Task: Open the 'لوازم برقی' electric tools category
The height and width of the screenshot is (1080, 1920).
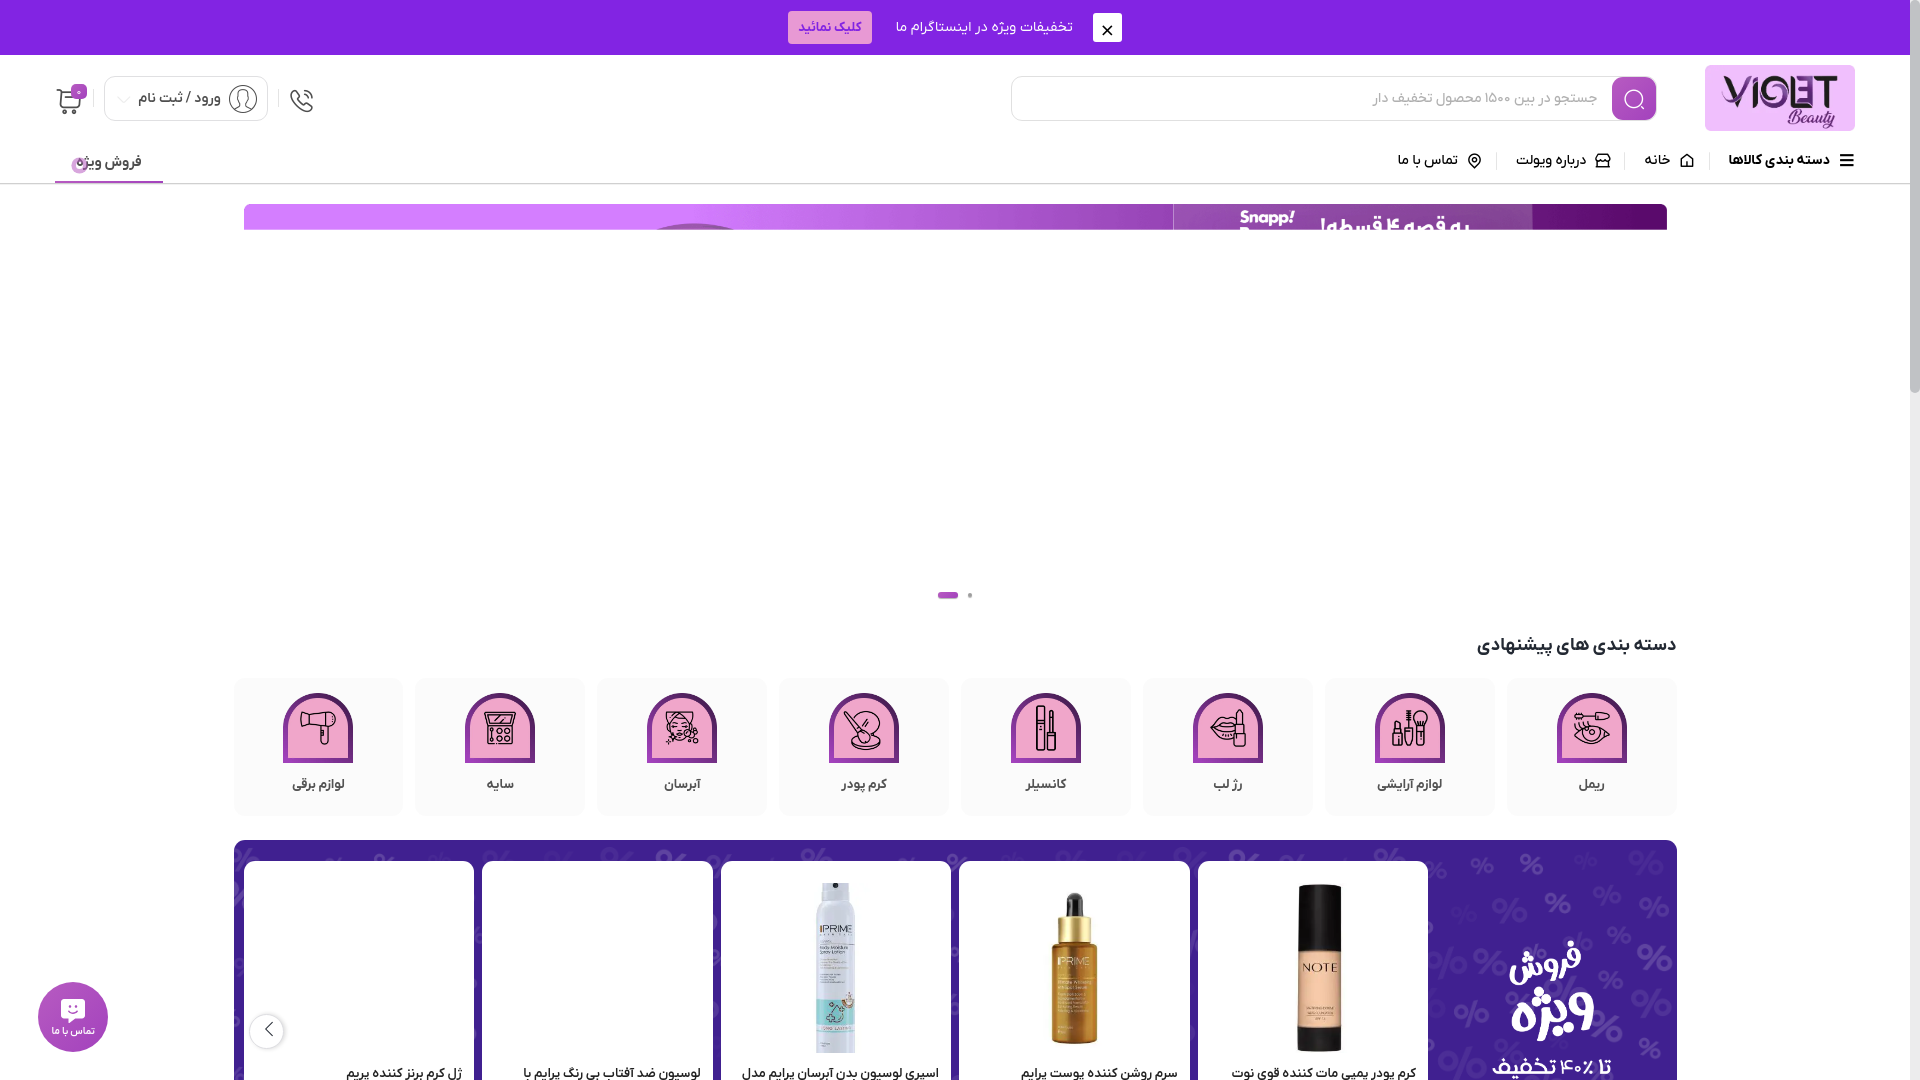Action: coord(318,747)
